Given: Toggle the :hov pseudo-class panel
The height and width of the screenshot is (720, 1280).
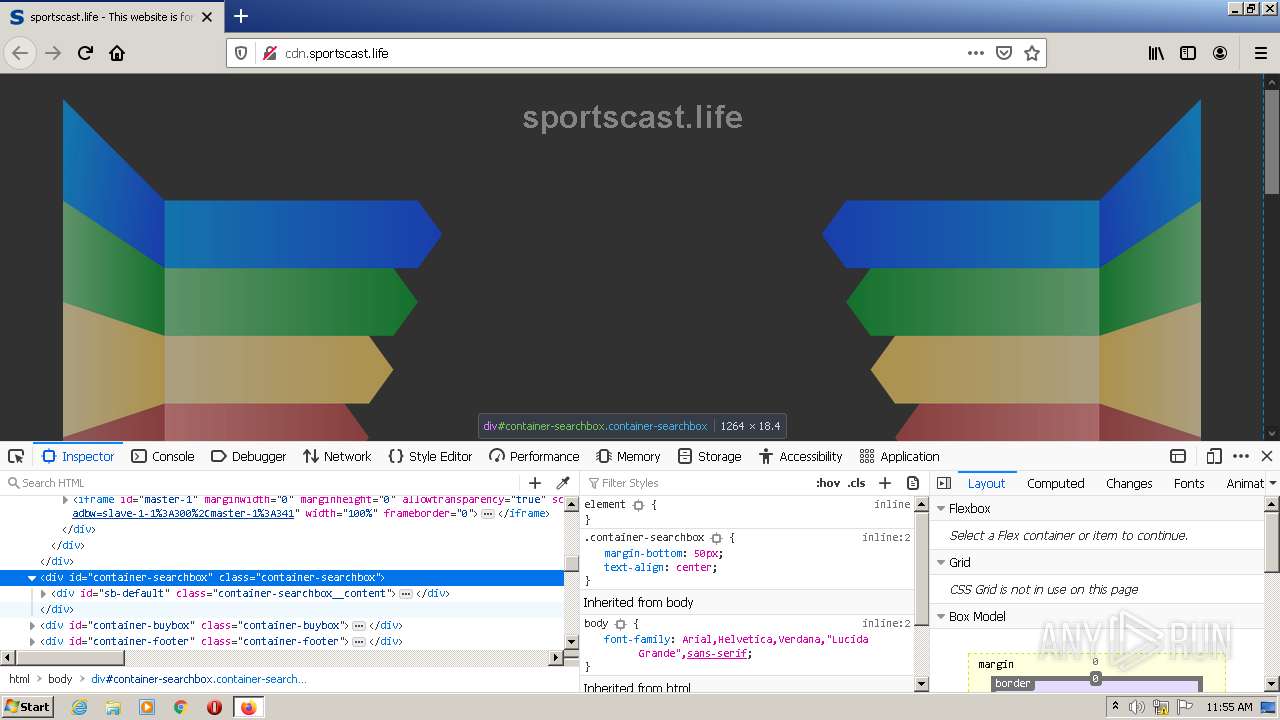Looking at the screenshot, I should click(828, 483).
